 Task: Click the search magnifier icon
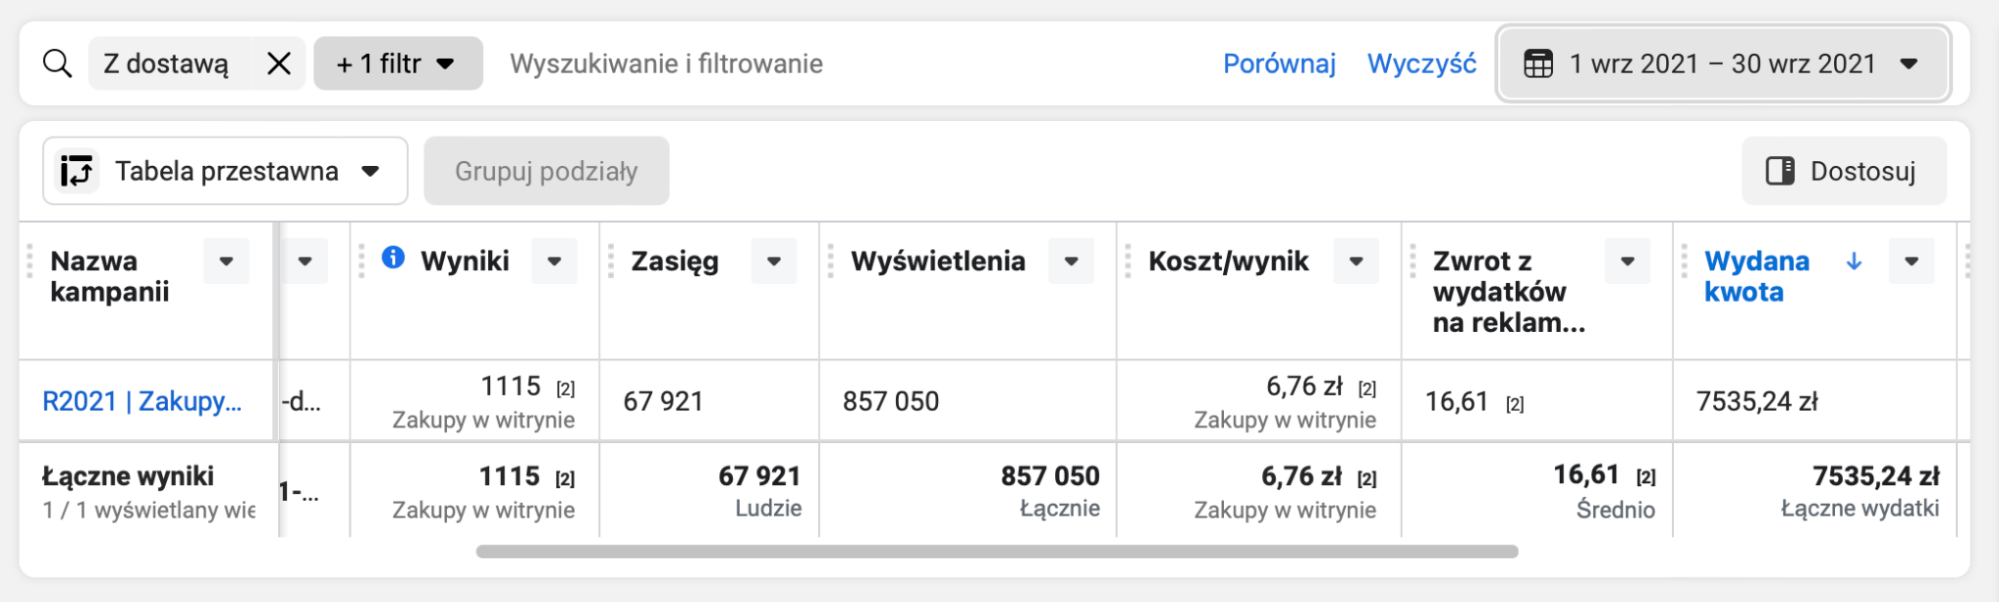tap(58, 64)
